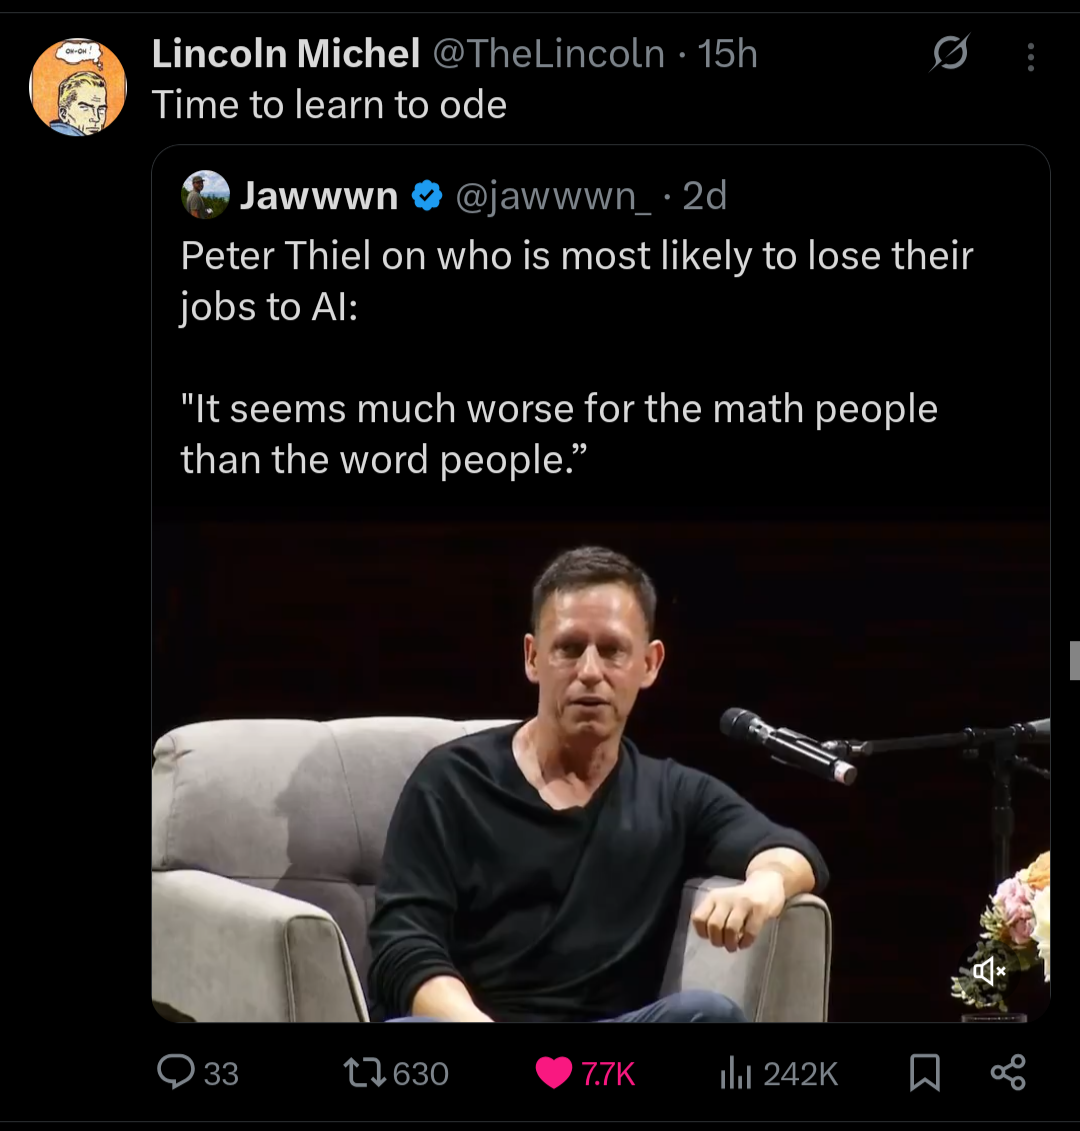Unmute the video with the speaker icon
This screenshot has height=1131, width=1080.
pos(988,971)
